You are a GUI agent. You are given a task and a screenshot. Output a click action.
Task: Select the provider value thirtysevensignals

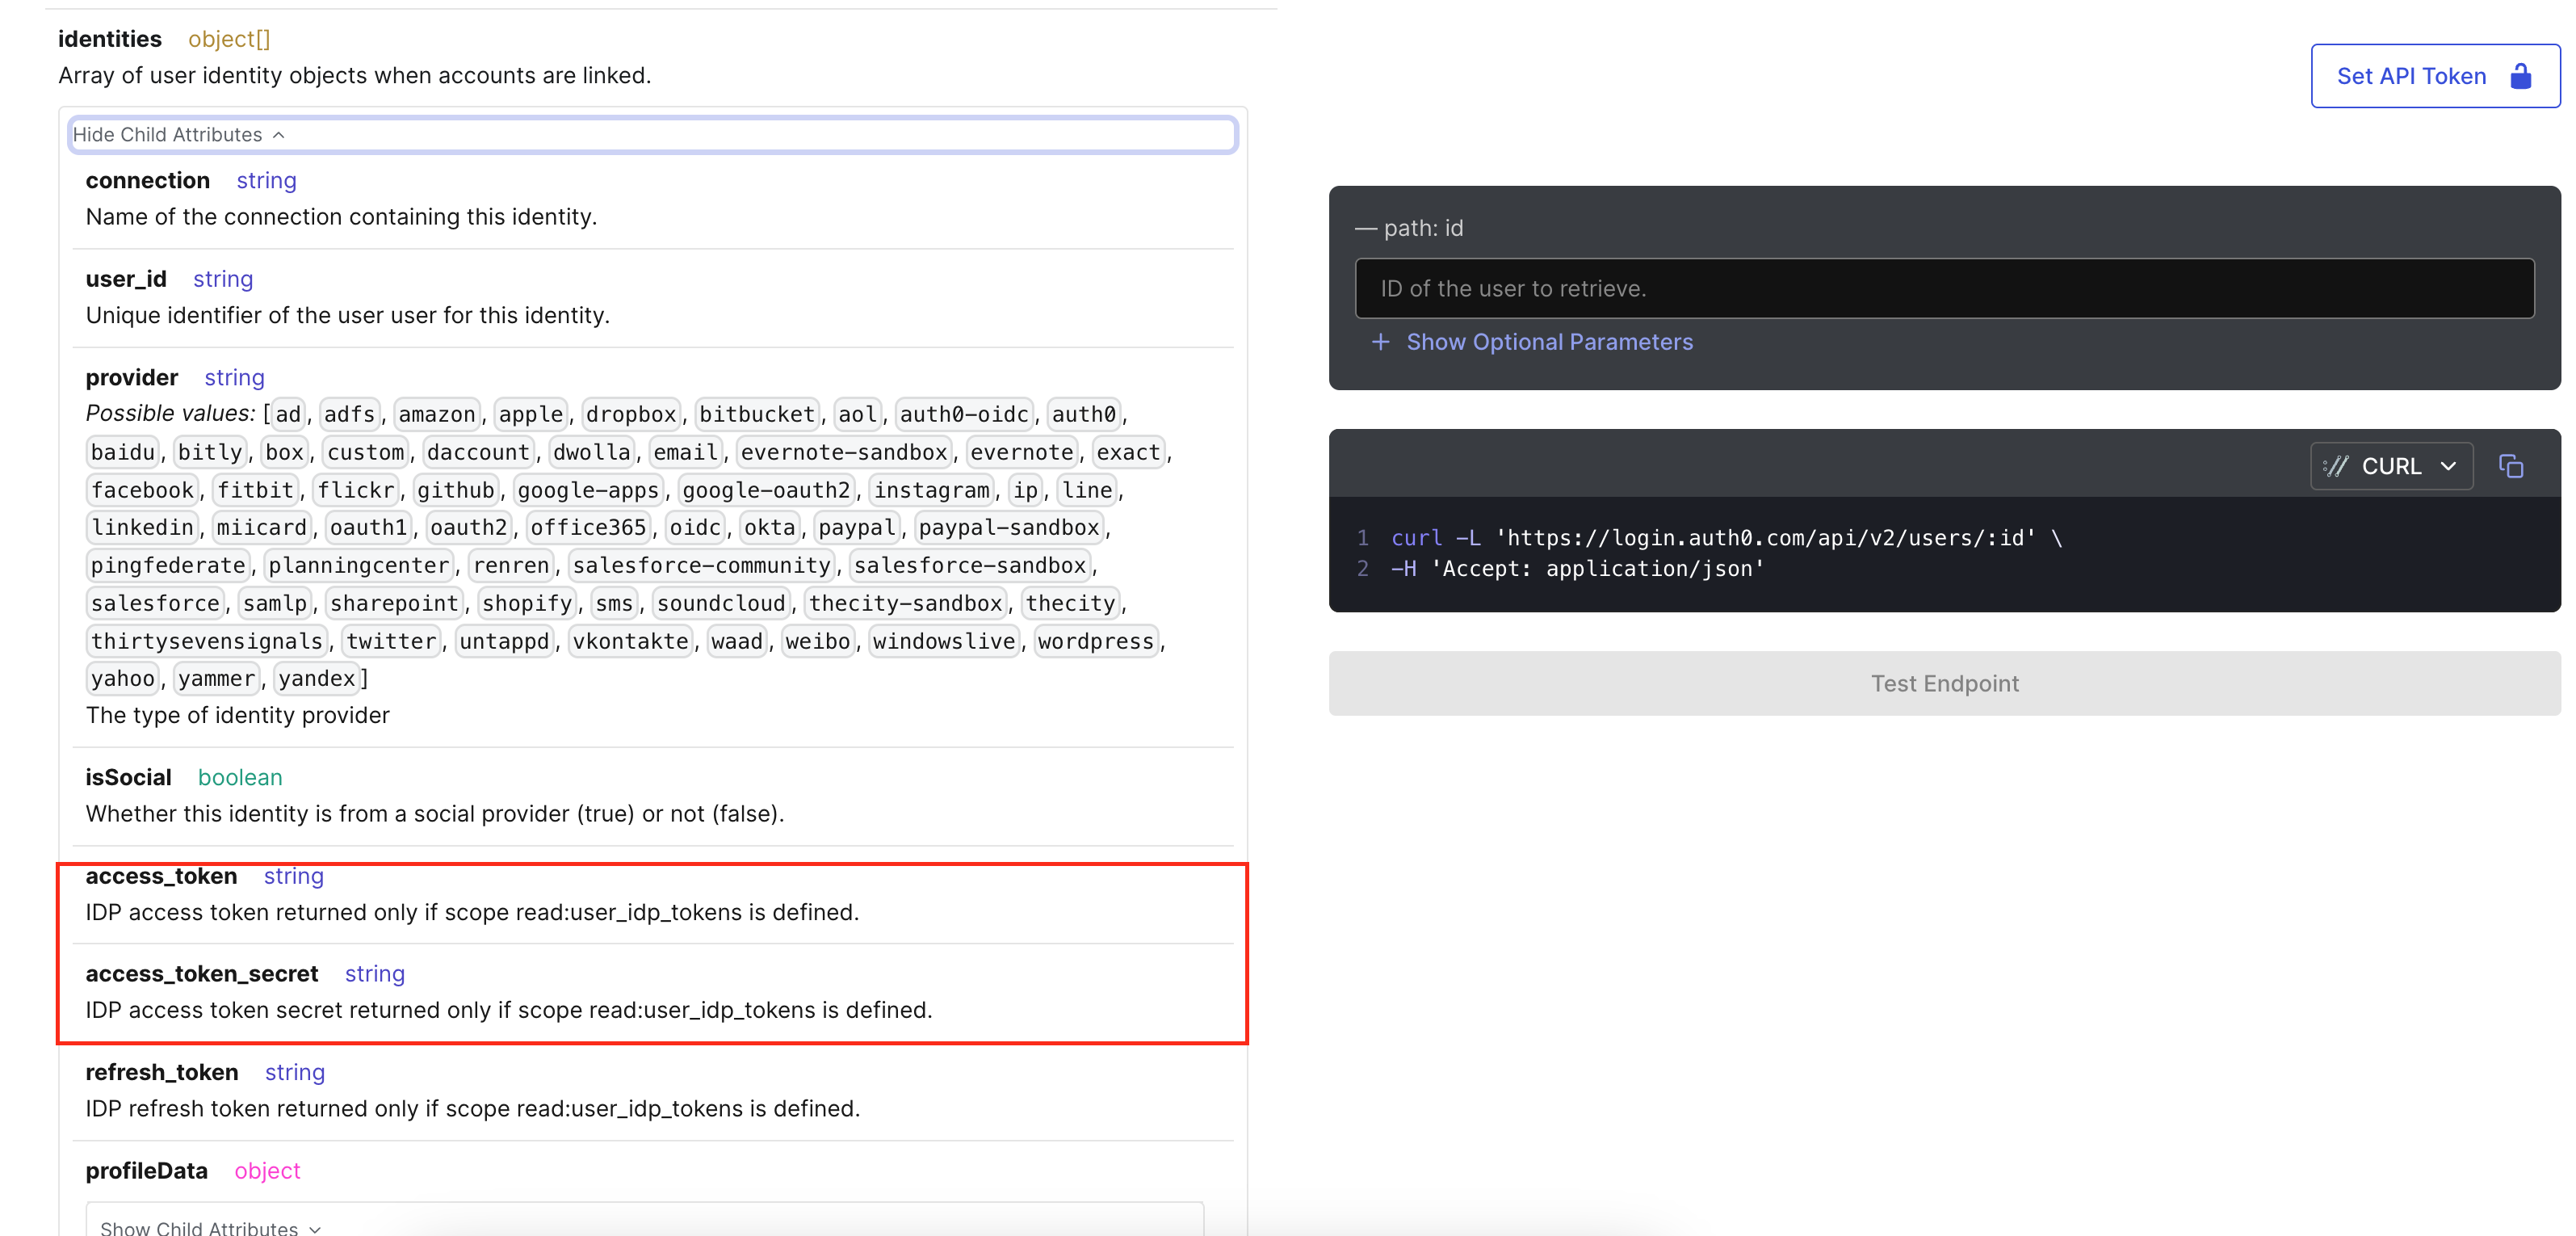tap(207, 641)
